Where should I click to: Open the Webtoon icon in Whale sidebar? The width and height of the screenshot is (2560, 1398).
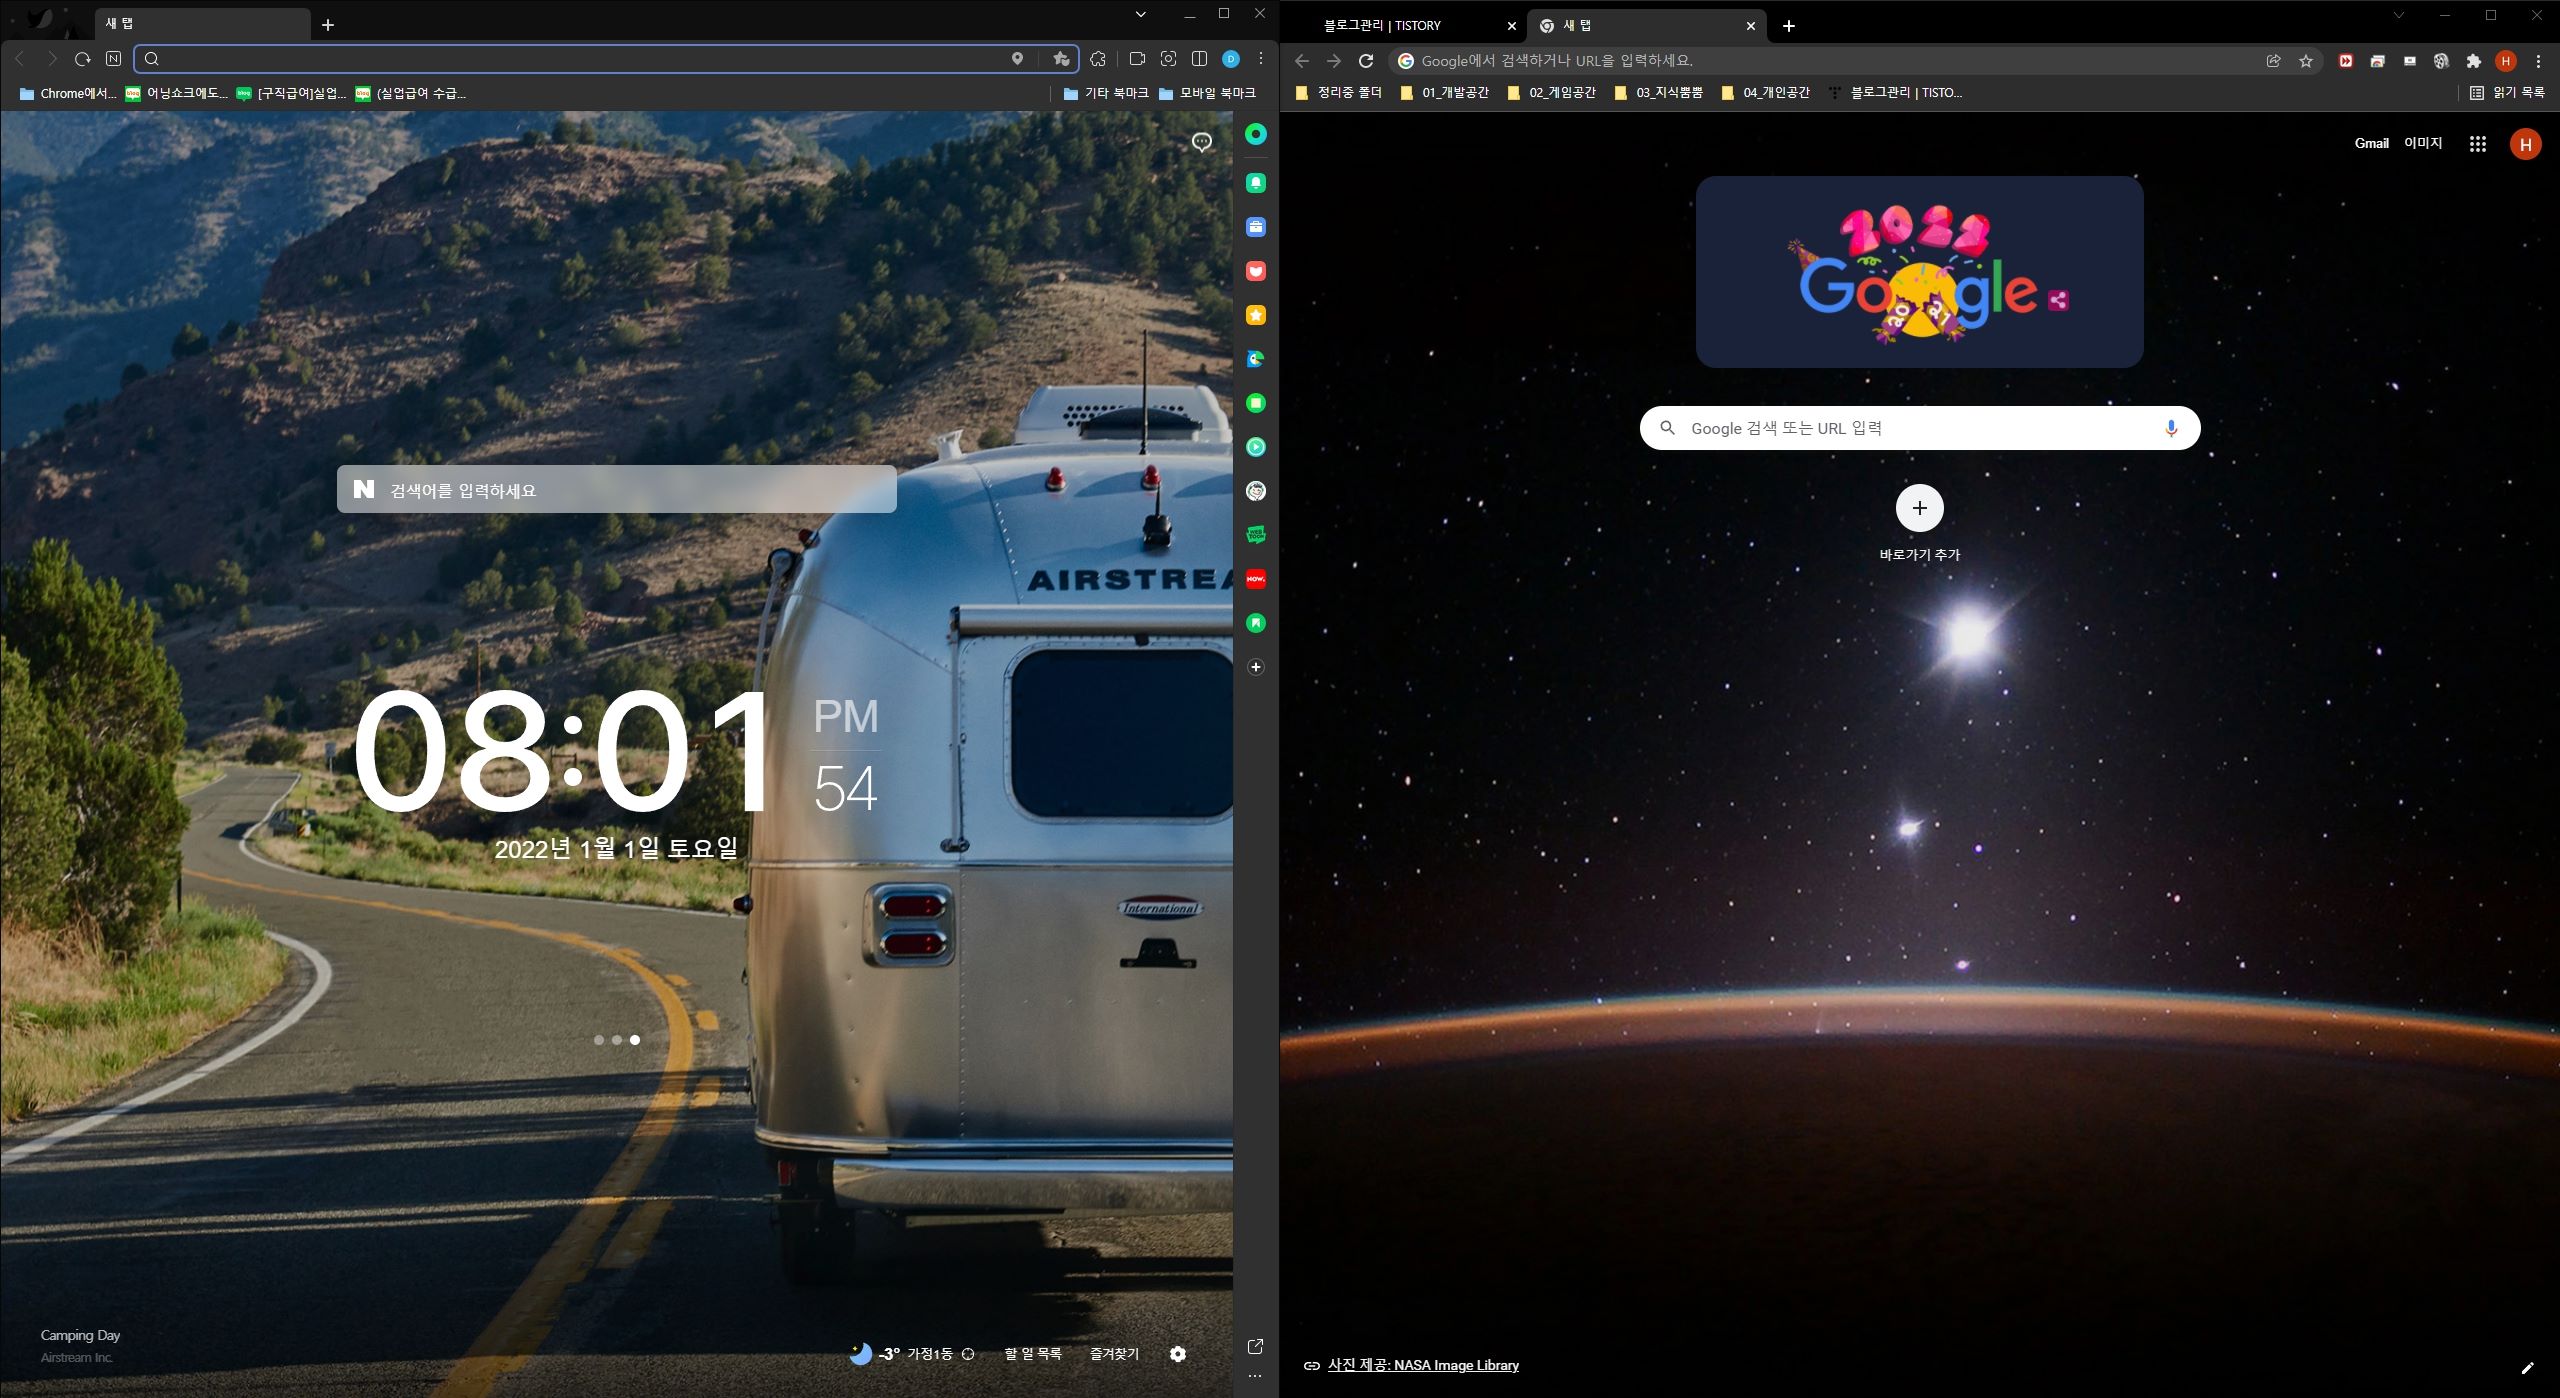[x=1256, y=535]
